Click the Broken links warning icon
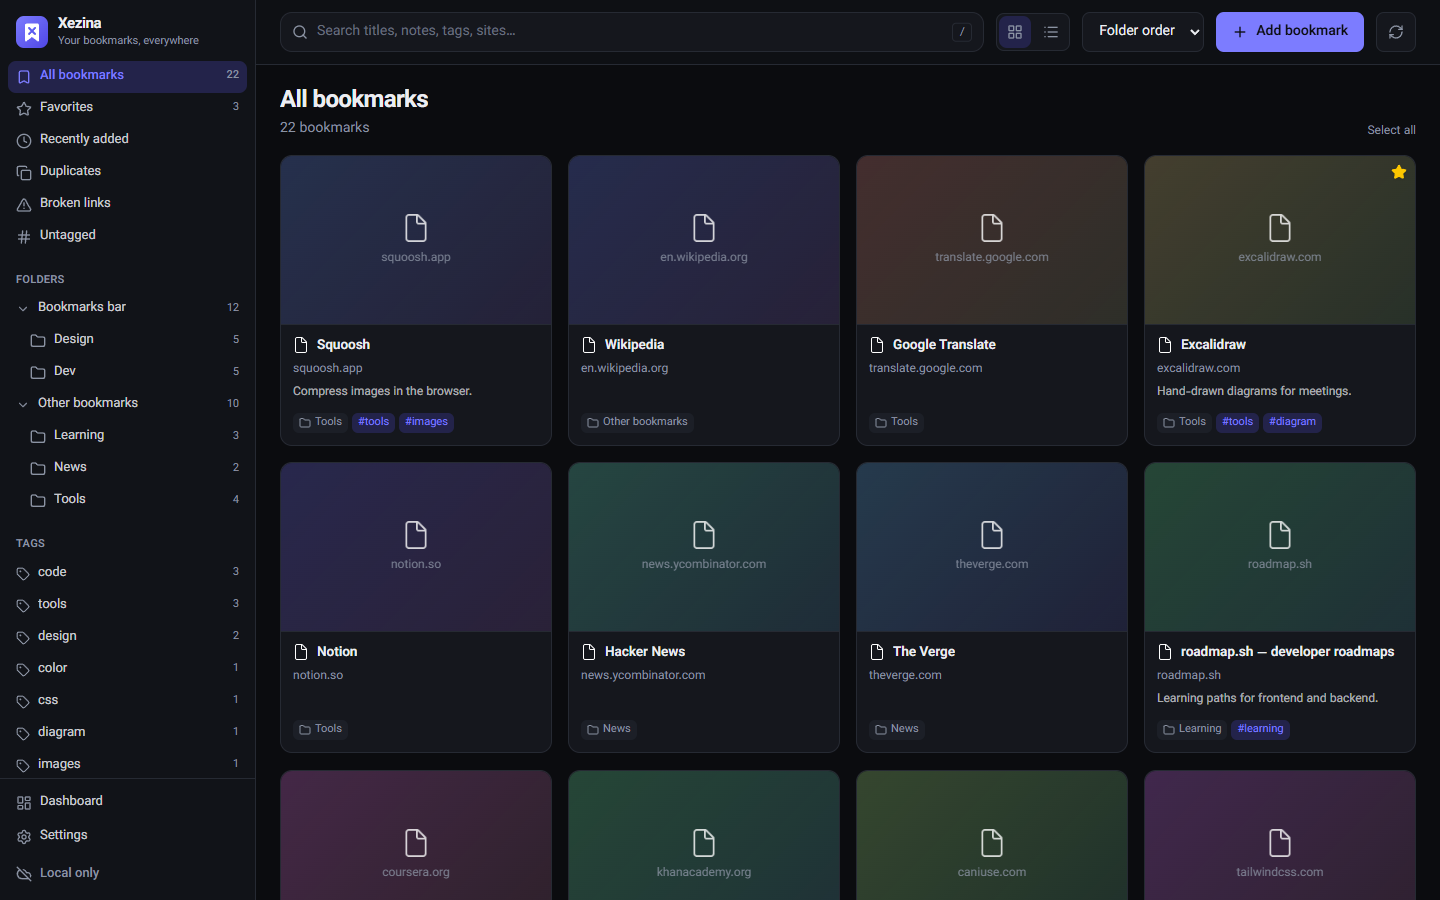This screenshot has width=1440, height=900. [24, 204]
